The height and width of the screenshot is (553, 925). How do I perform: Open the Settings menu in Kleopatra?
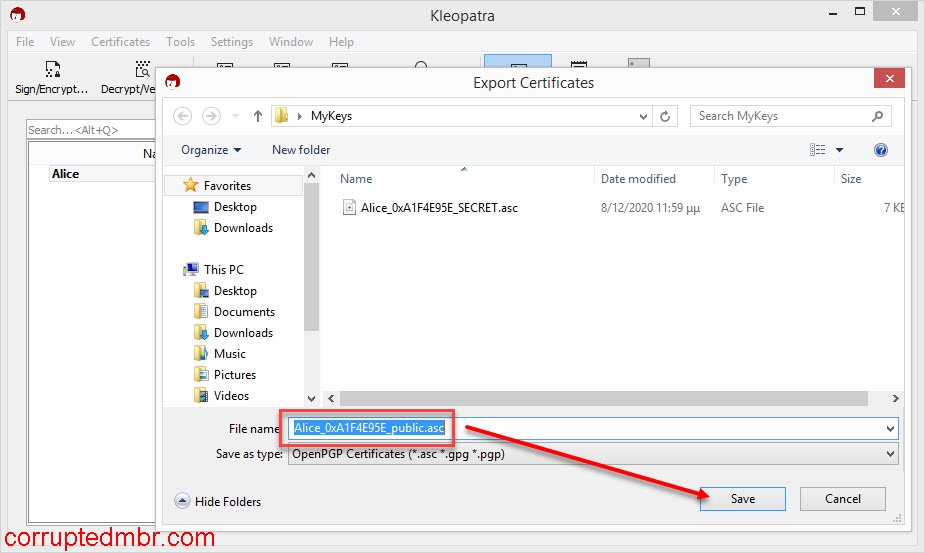pos(231,42)
